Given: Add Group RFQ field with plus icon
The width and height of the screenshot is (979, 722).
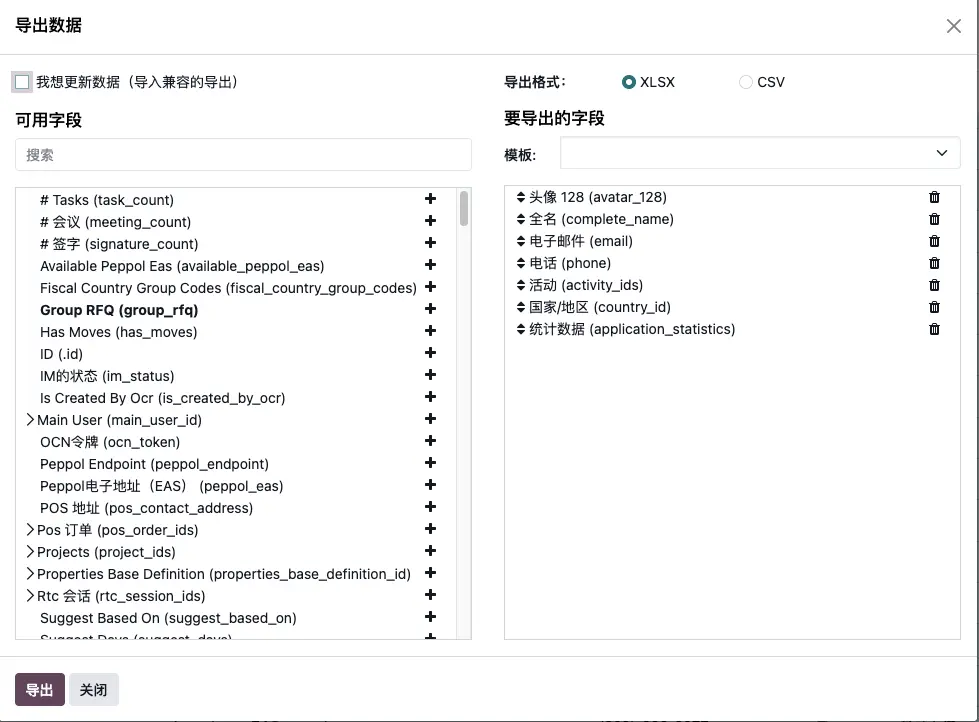Looking at the screenshot, I should pos(430,309).
